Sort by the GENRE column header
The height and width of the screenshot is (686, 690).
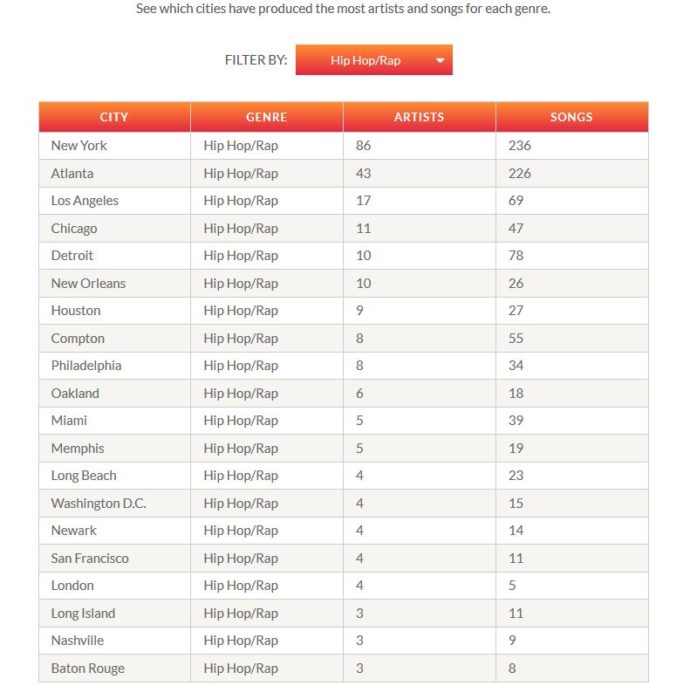(267, 117)
